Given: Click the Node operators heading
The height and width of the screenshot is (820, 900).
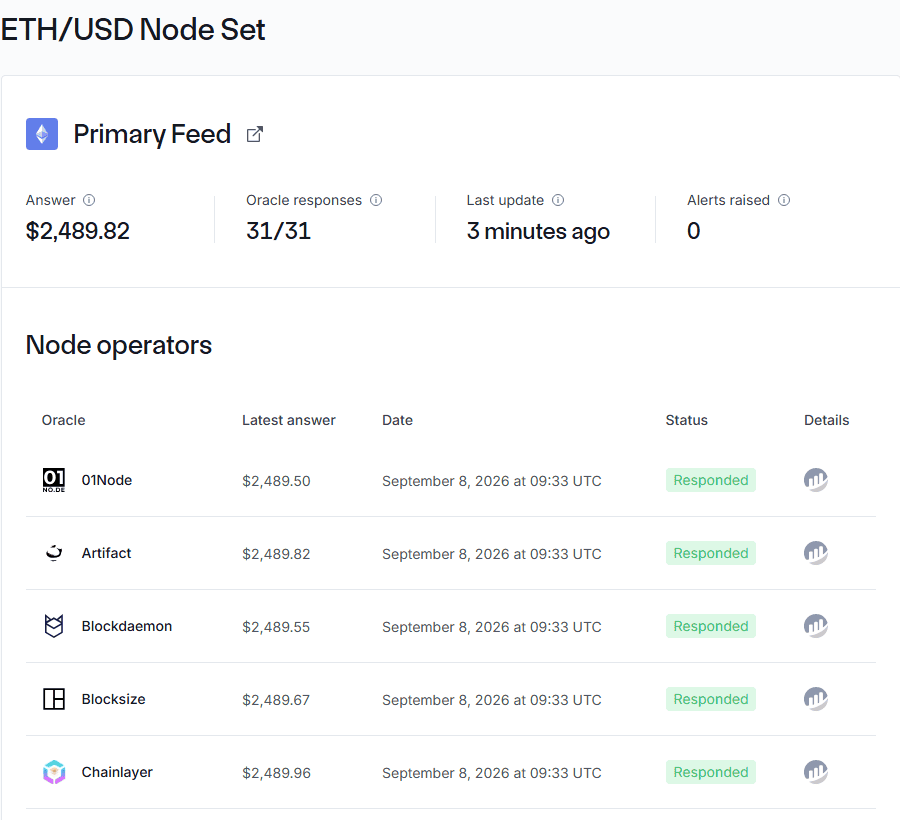Looking at the screenshot, I should point(119,345).
